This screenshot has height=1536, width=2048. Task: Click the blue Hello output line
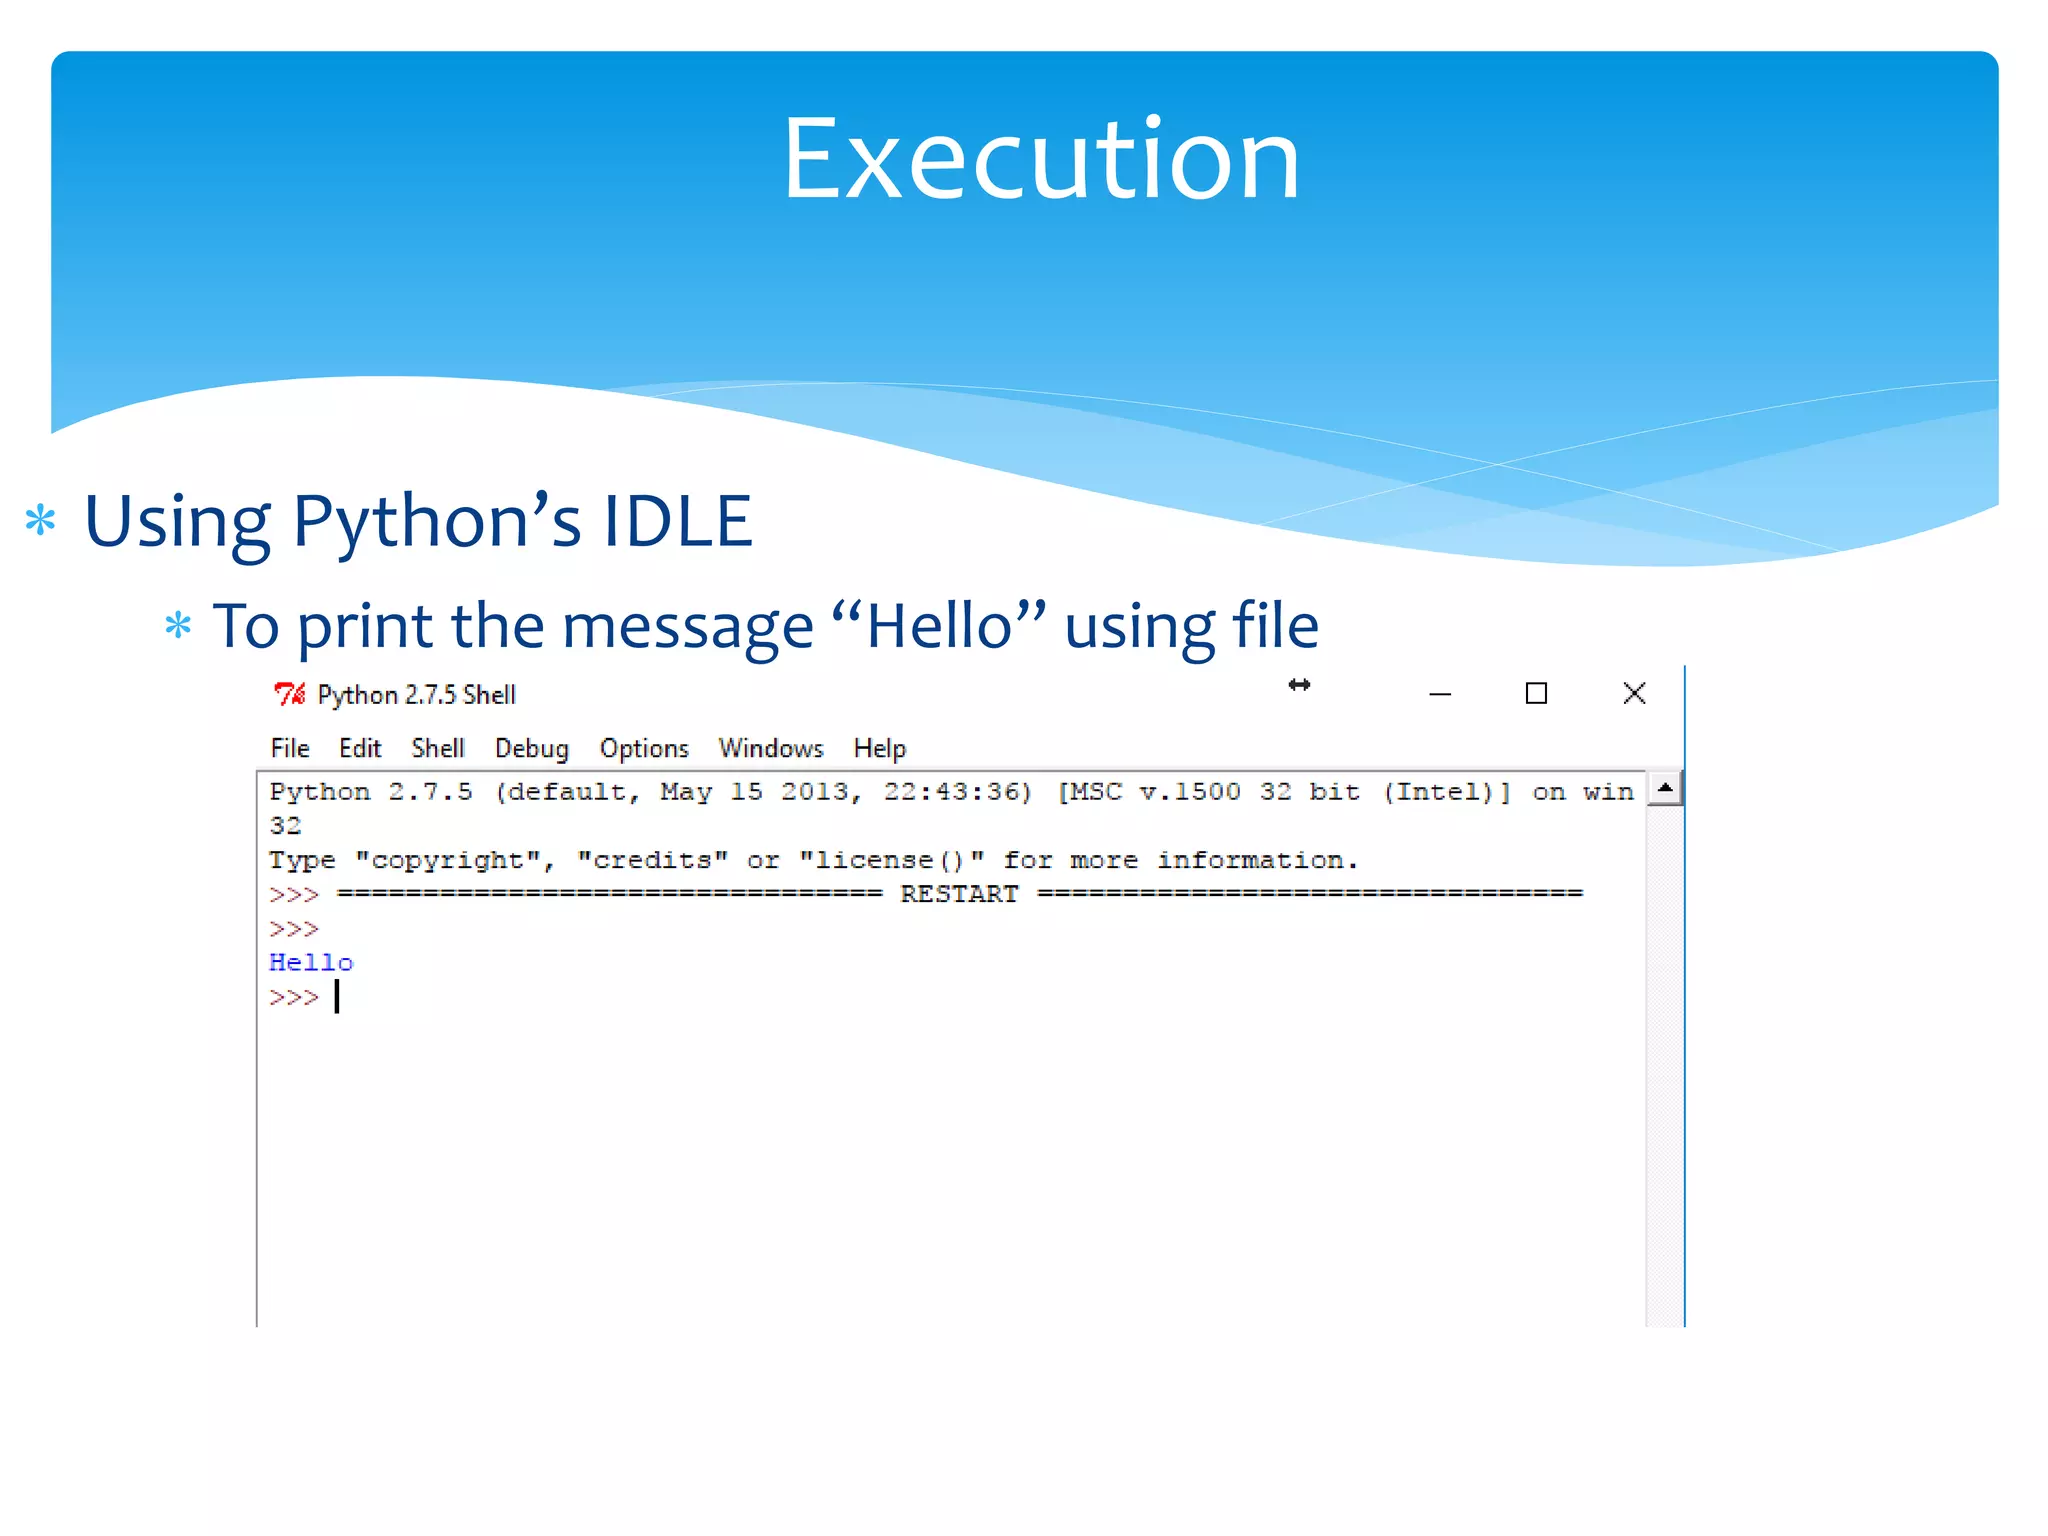(x=311, y=962)
